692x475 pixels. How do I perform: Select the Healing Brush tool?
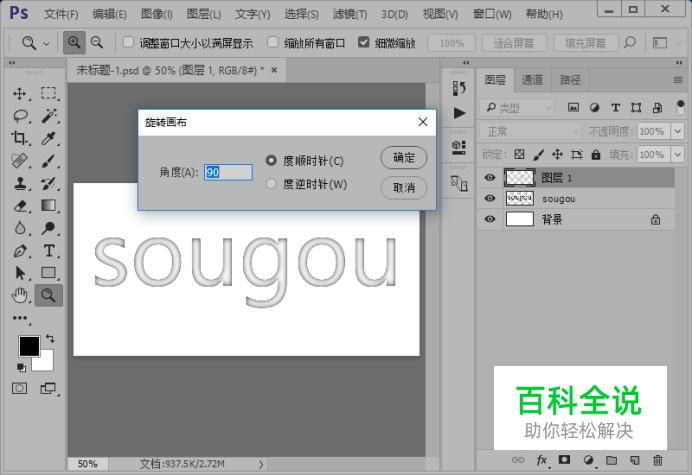tap(19, 161)
